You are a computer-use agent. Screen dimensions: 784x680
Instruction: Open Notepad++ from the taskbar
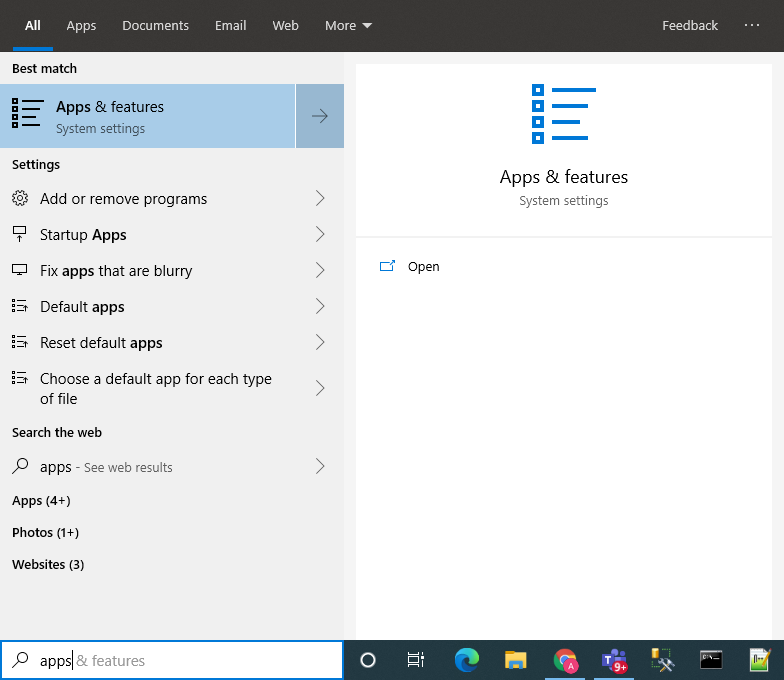point(760,660)
